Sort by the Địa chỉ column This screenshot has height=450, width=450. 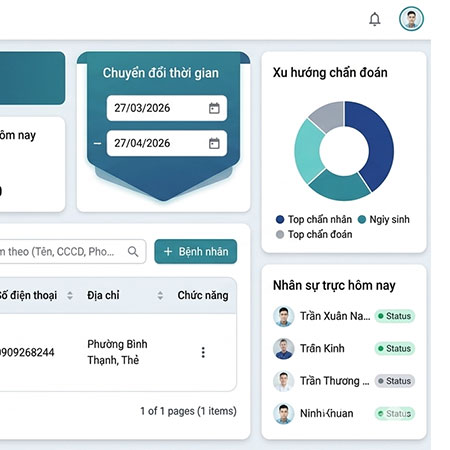coord(160,295)
